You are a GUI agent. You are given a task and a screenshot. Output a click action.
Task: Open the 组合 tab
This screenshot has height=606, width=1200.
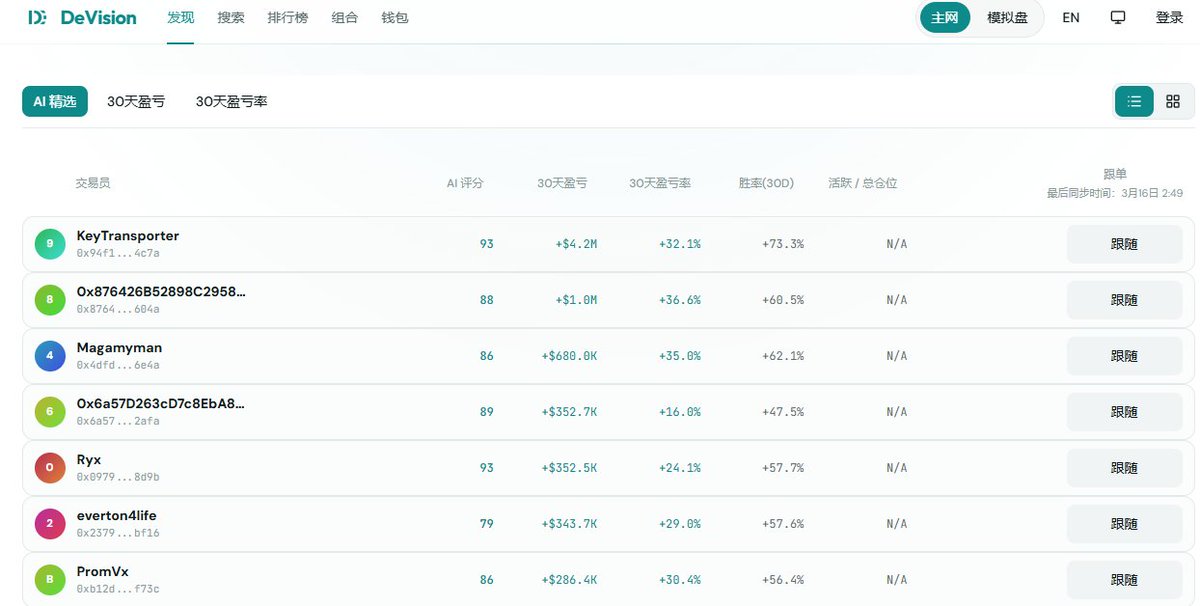click(x=345, y=18)
